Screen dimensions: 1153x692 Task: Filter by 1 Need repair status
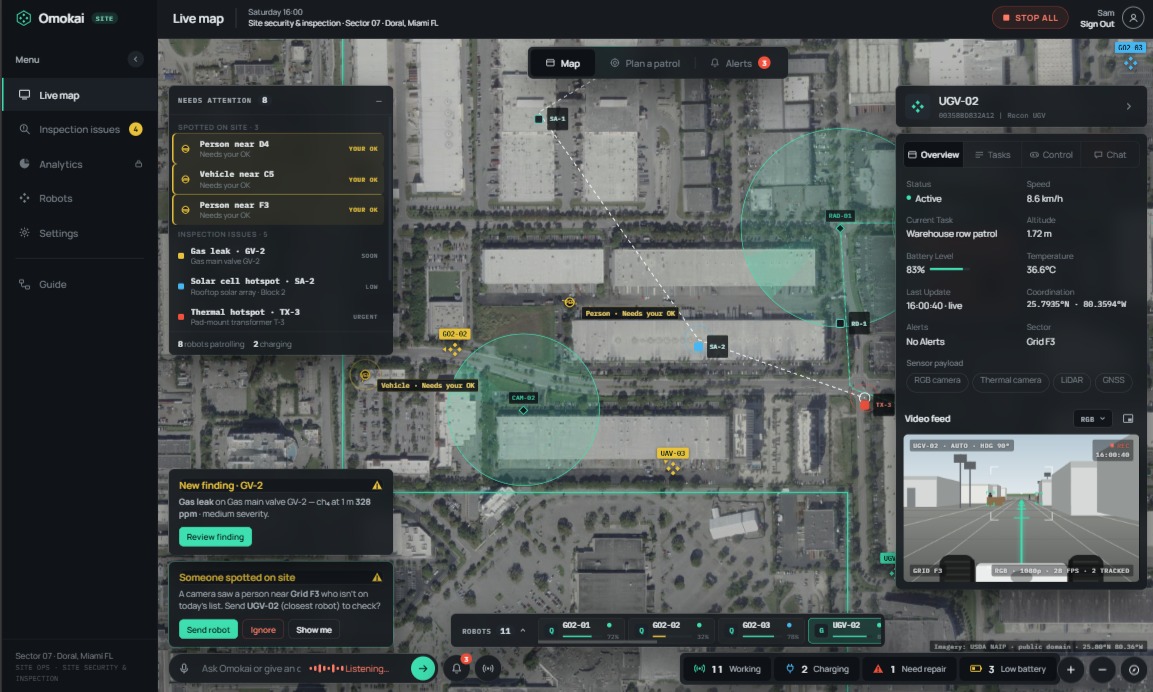click(x=909, y=669)
